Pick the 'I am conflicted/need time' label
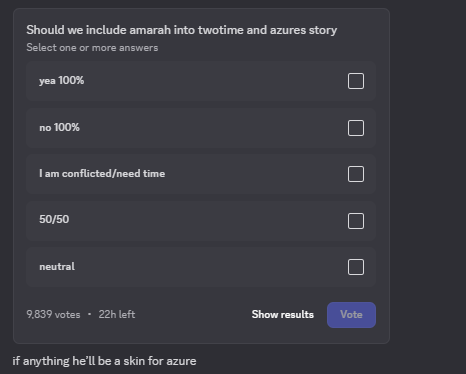Screen dimensions: 466x374 [x=102, y=174]
